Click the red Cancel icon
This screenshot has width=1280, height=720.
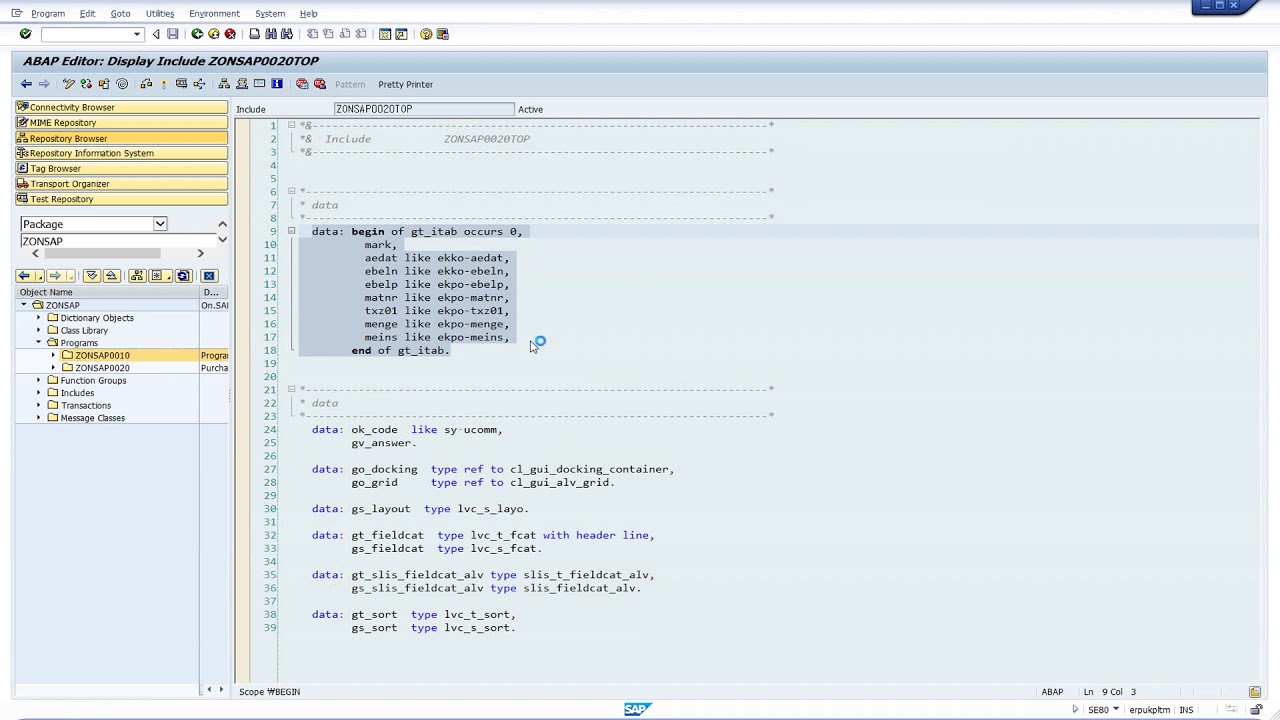coord(230,34)
